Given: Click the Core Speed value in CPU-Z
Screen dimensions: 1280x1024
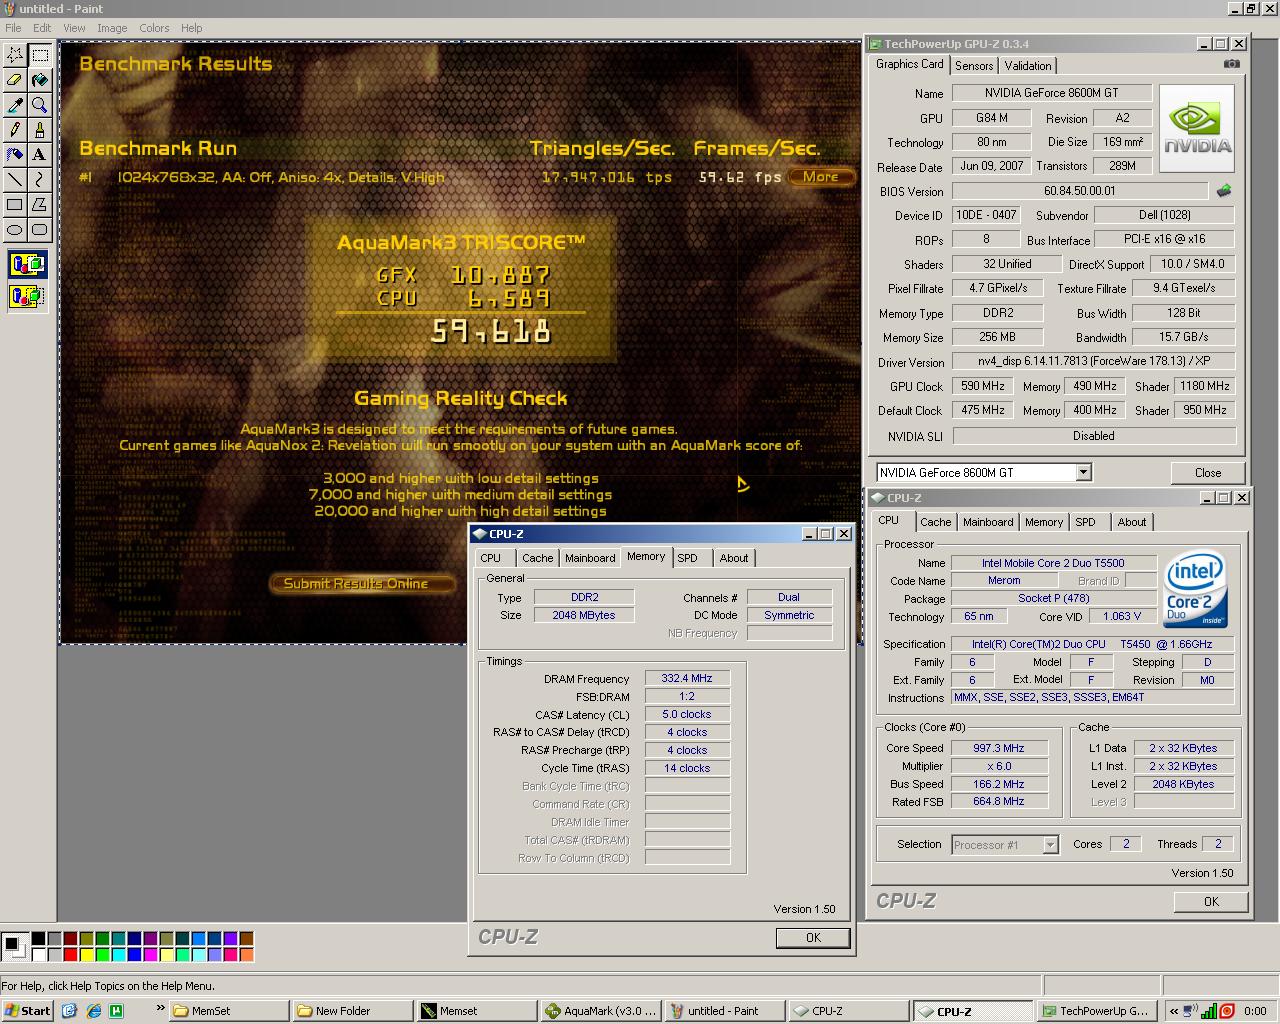Looking at the screenshot, I should click(x=998, y=748).
